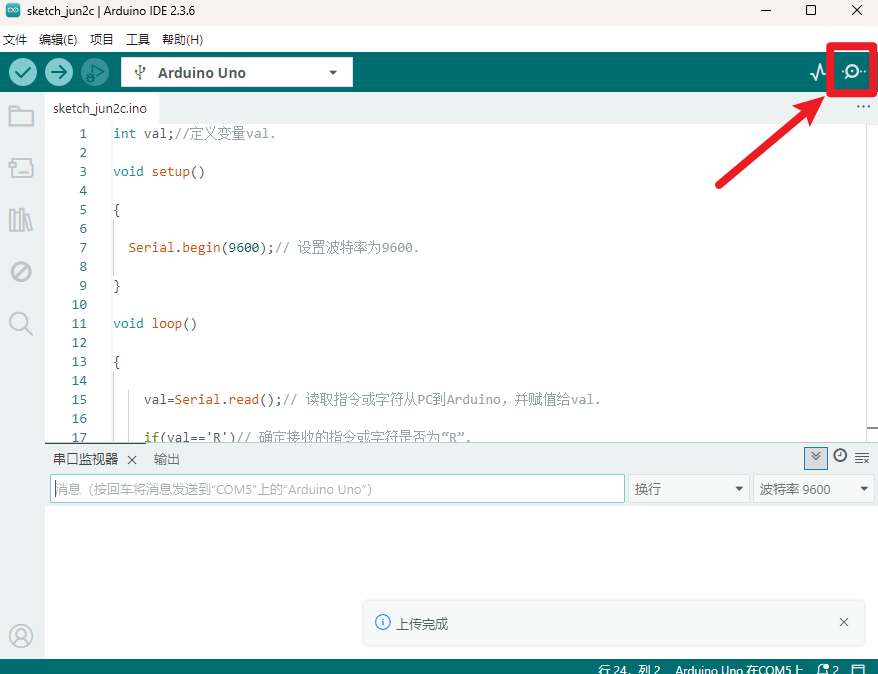
Task: Click the val=Serial.read() code line
Action: (372, 399)
